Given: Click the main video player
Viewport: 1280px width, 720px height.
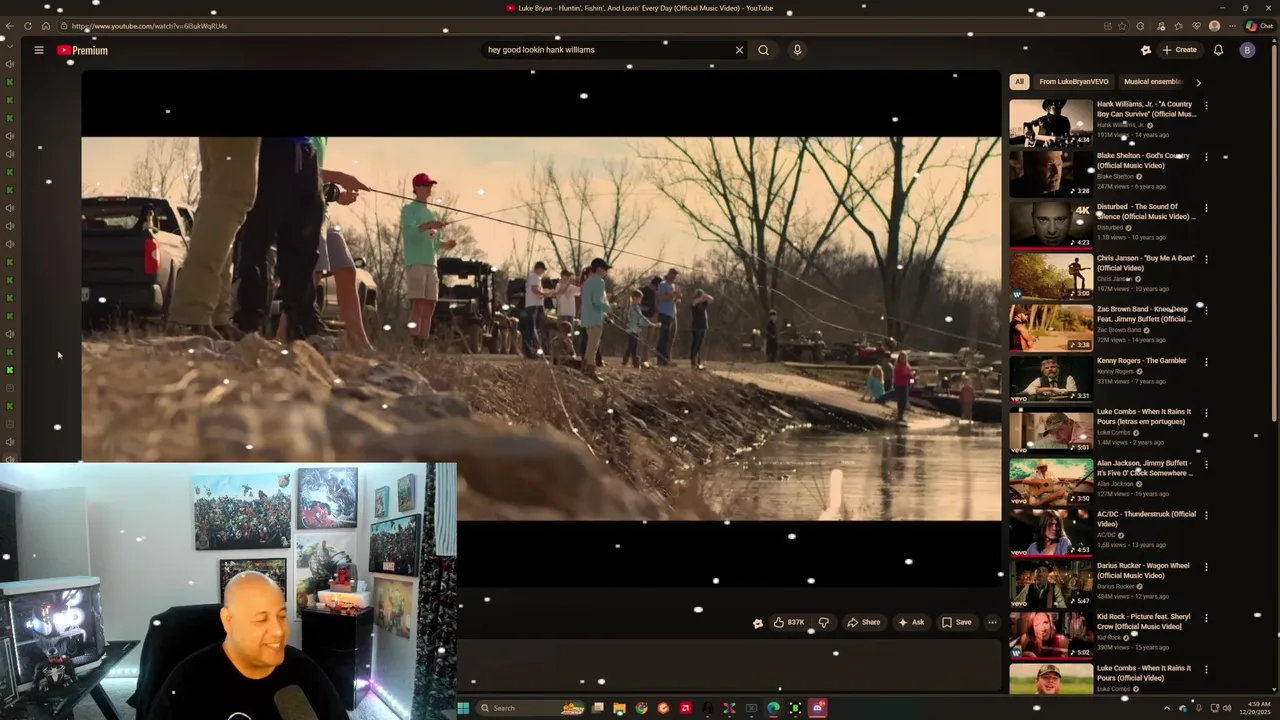Looking at the screenshot, I should point(541,328).
